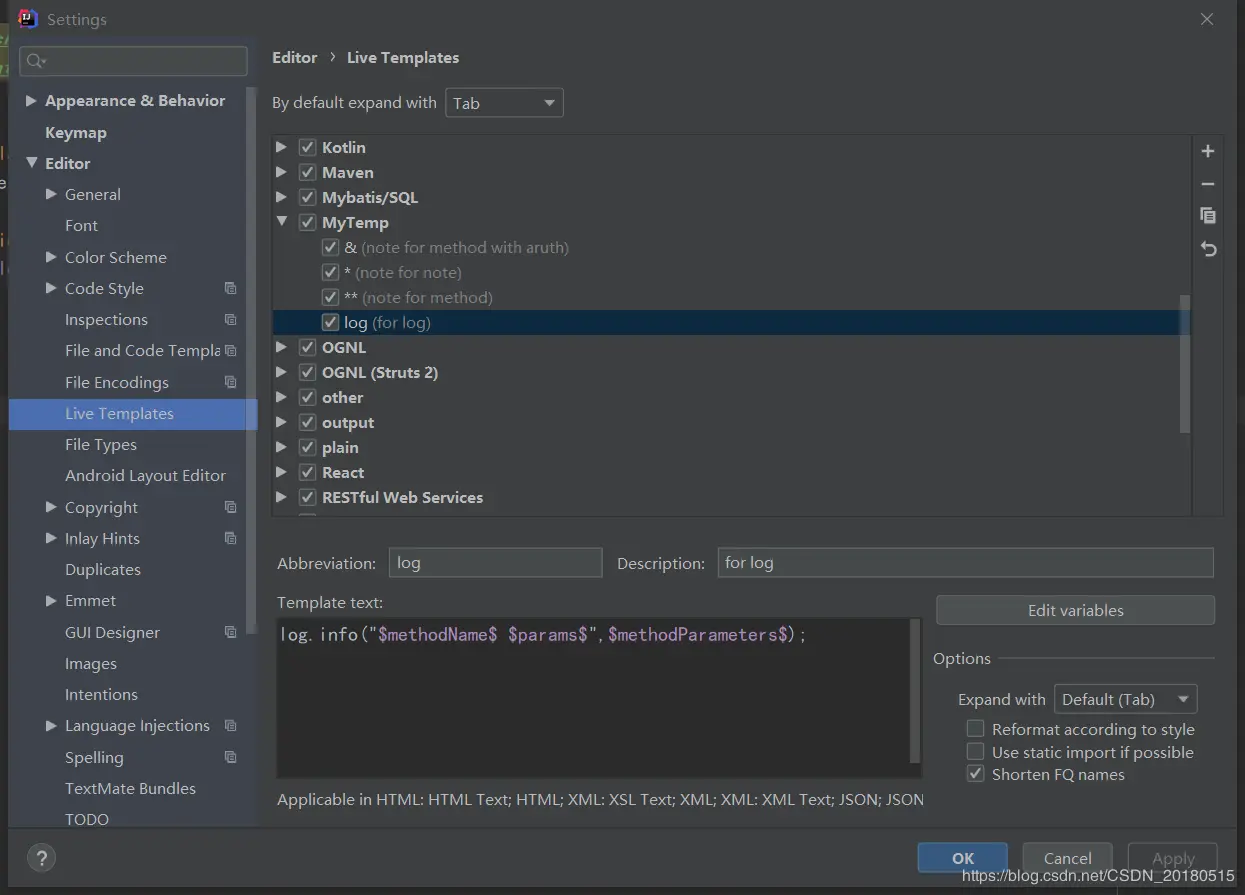
Task: Collapse the Editor settings section
Action: coord(31,163)
